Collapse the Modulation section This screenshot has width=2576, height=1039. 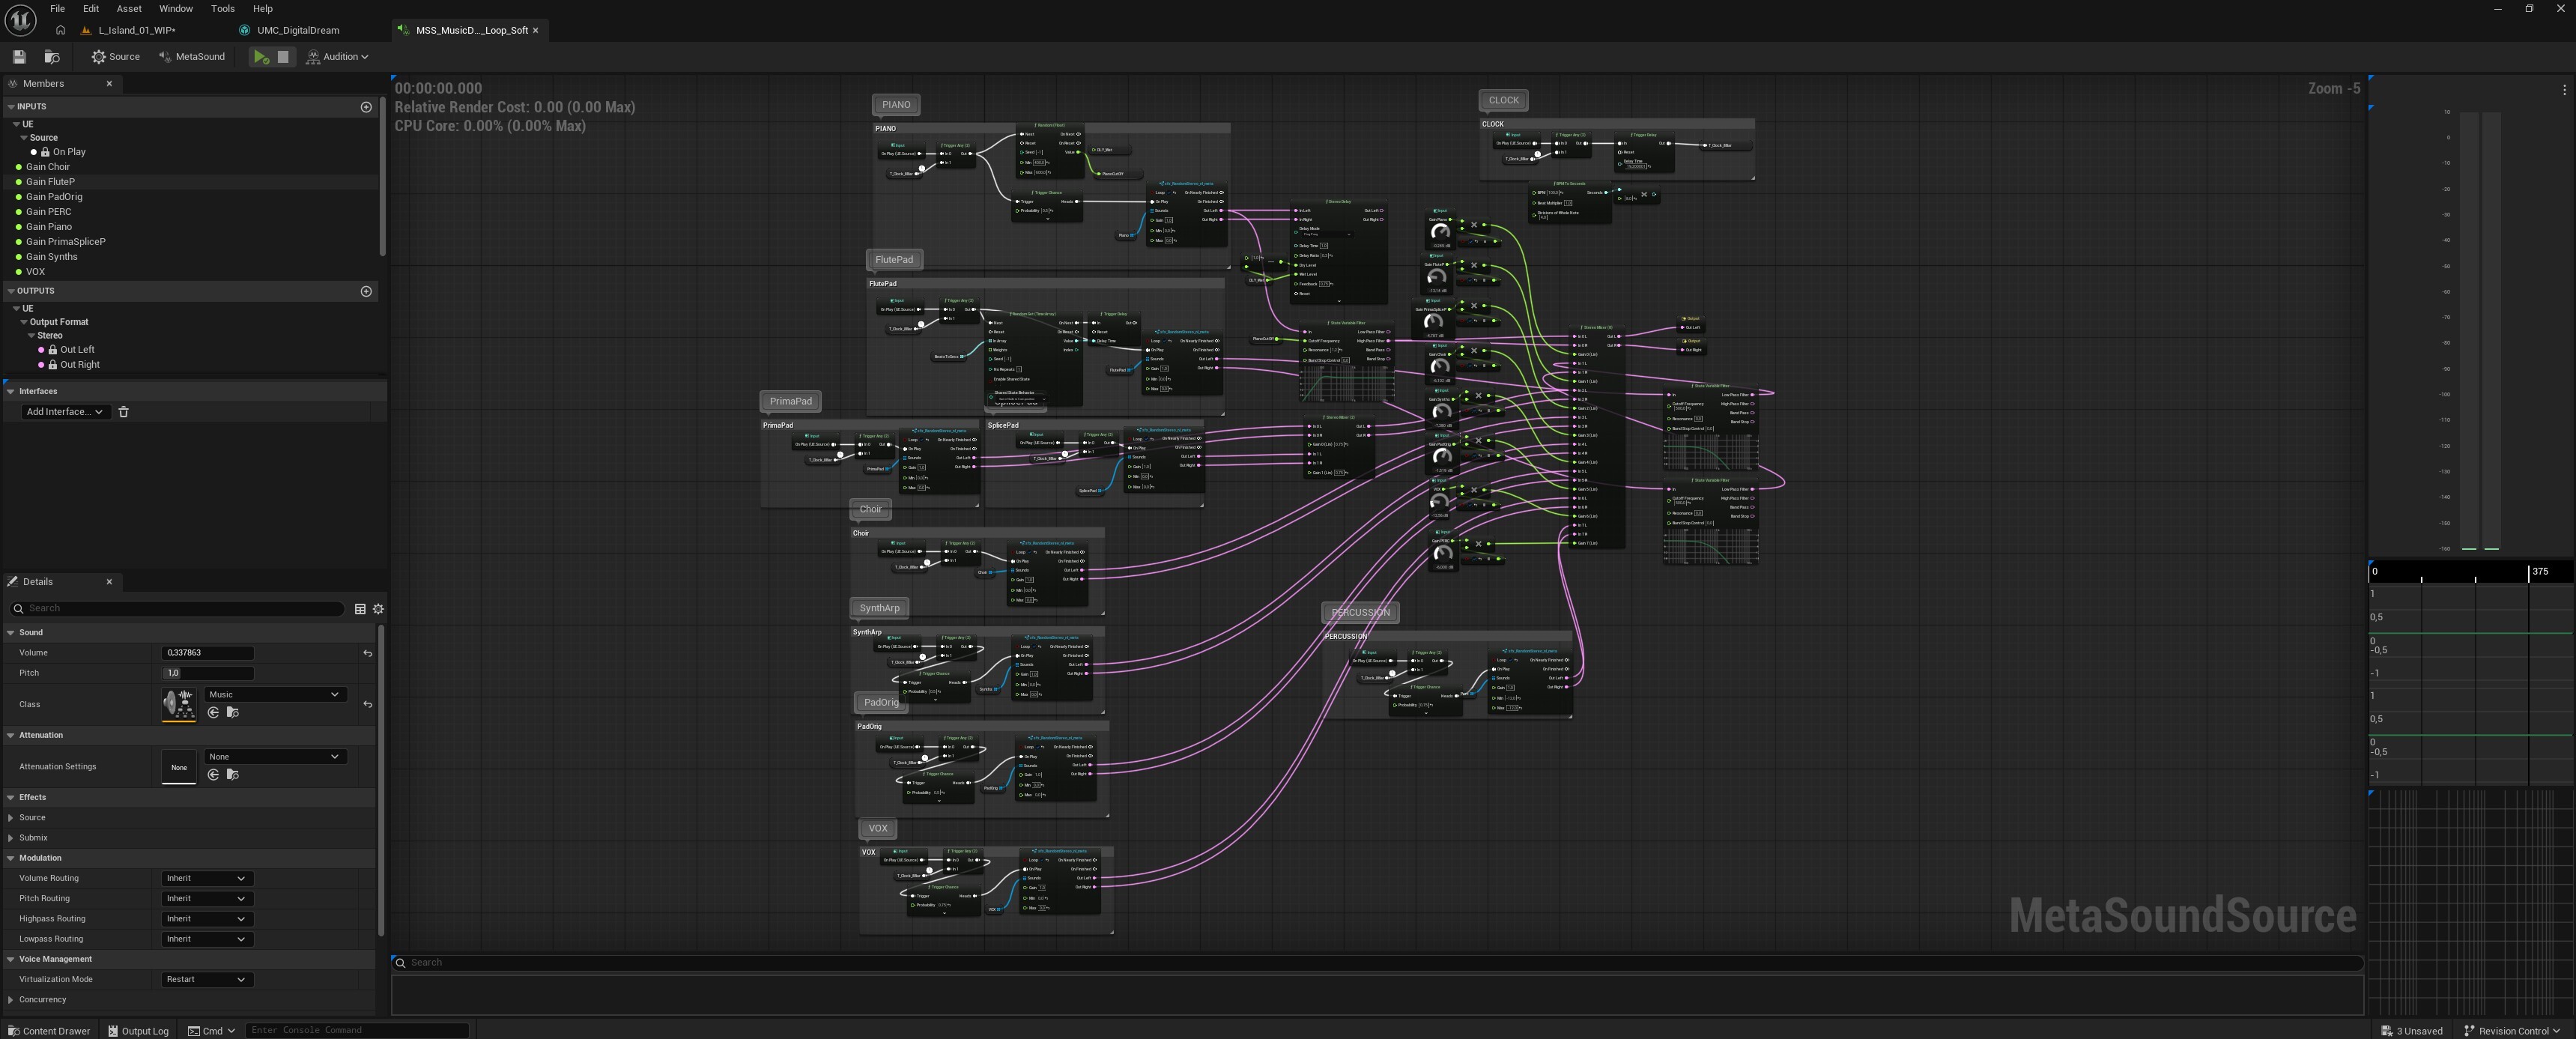click(11, 858)
